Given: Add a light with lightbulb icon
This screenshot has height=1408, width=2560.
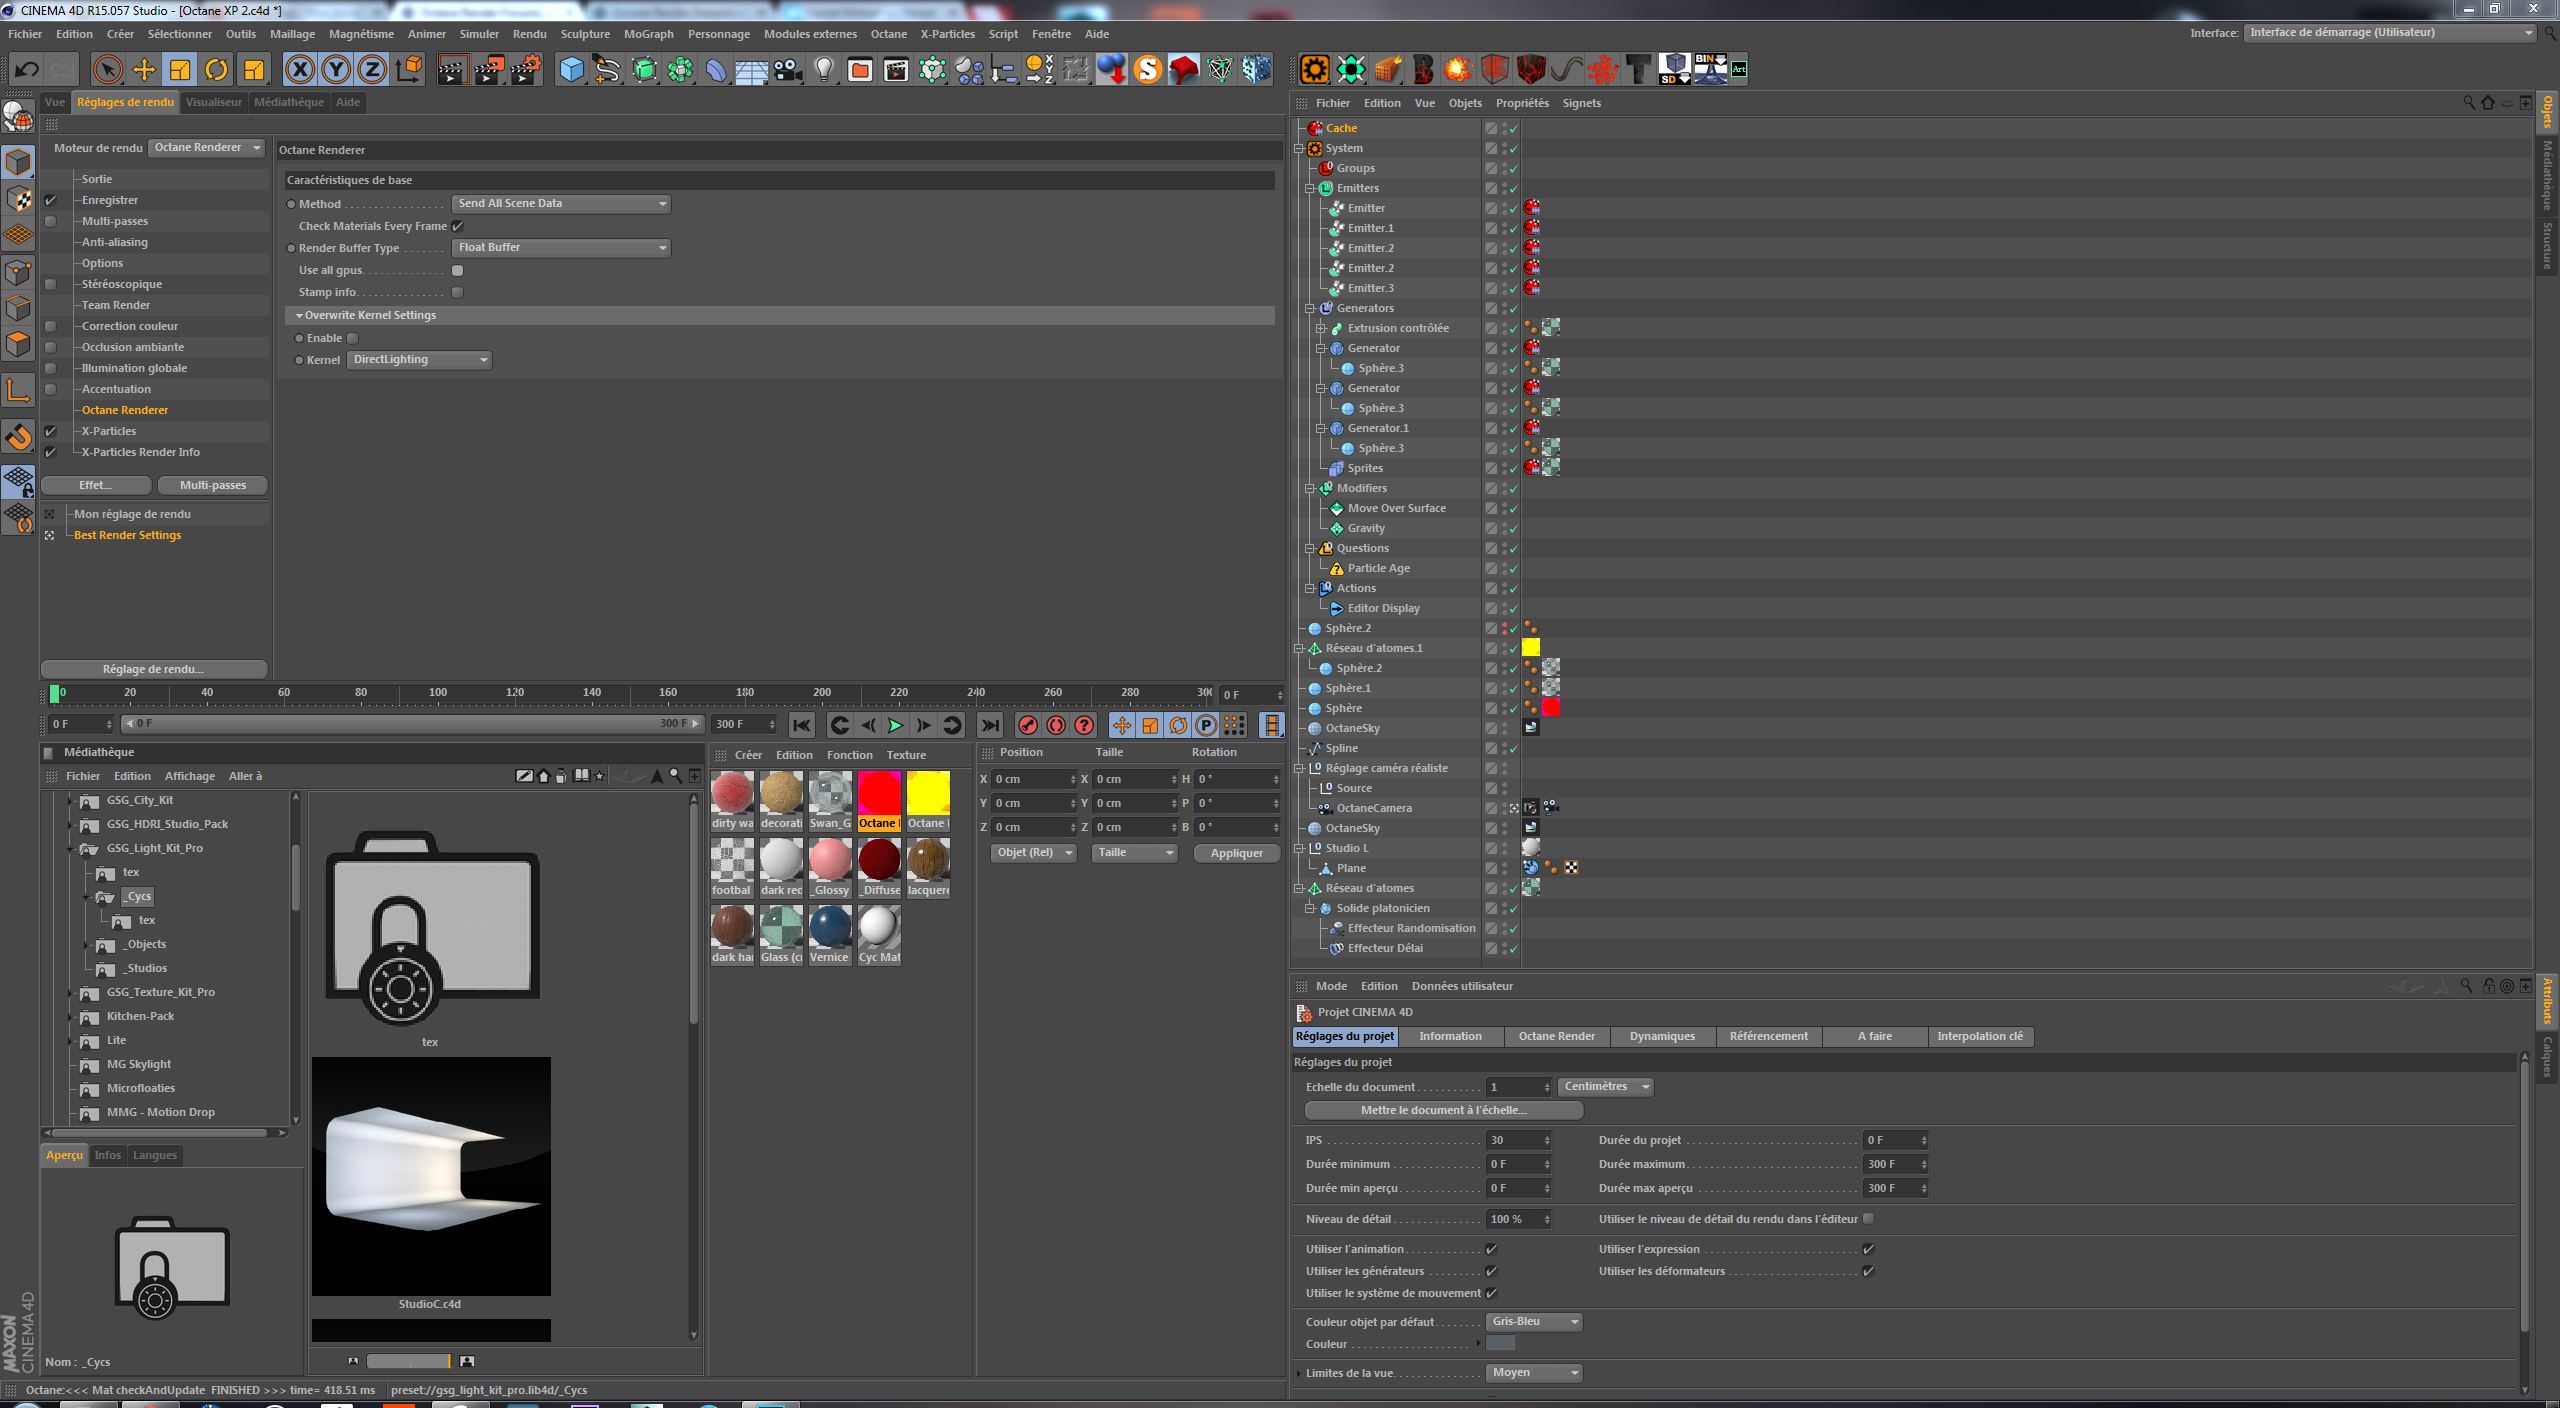Looking at the screenshot, I should [823, 69].
